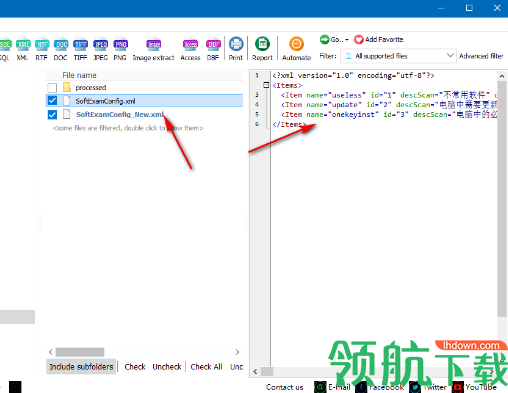Viewport: 508px width, 393px height.
Task: Select Access conversion icon
Action: 190,48
